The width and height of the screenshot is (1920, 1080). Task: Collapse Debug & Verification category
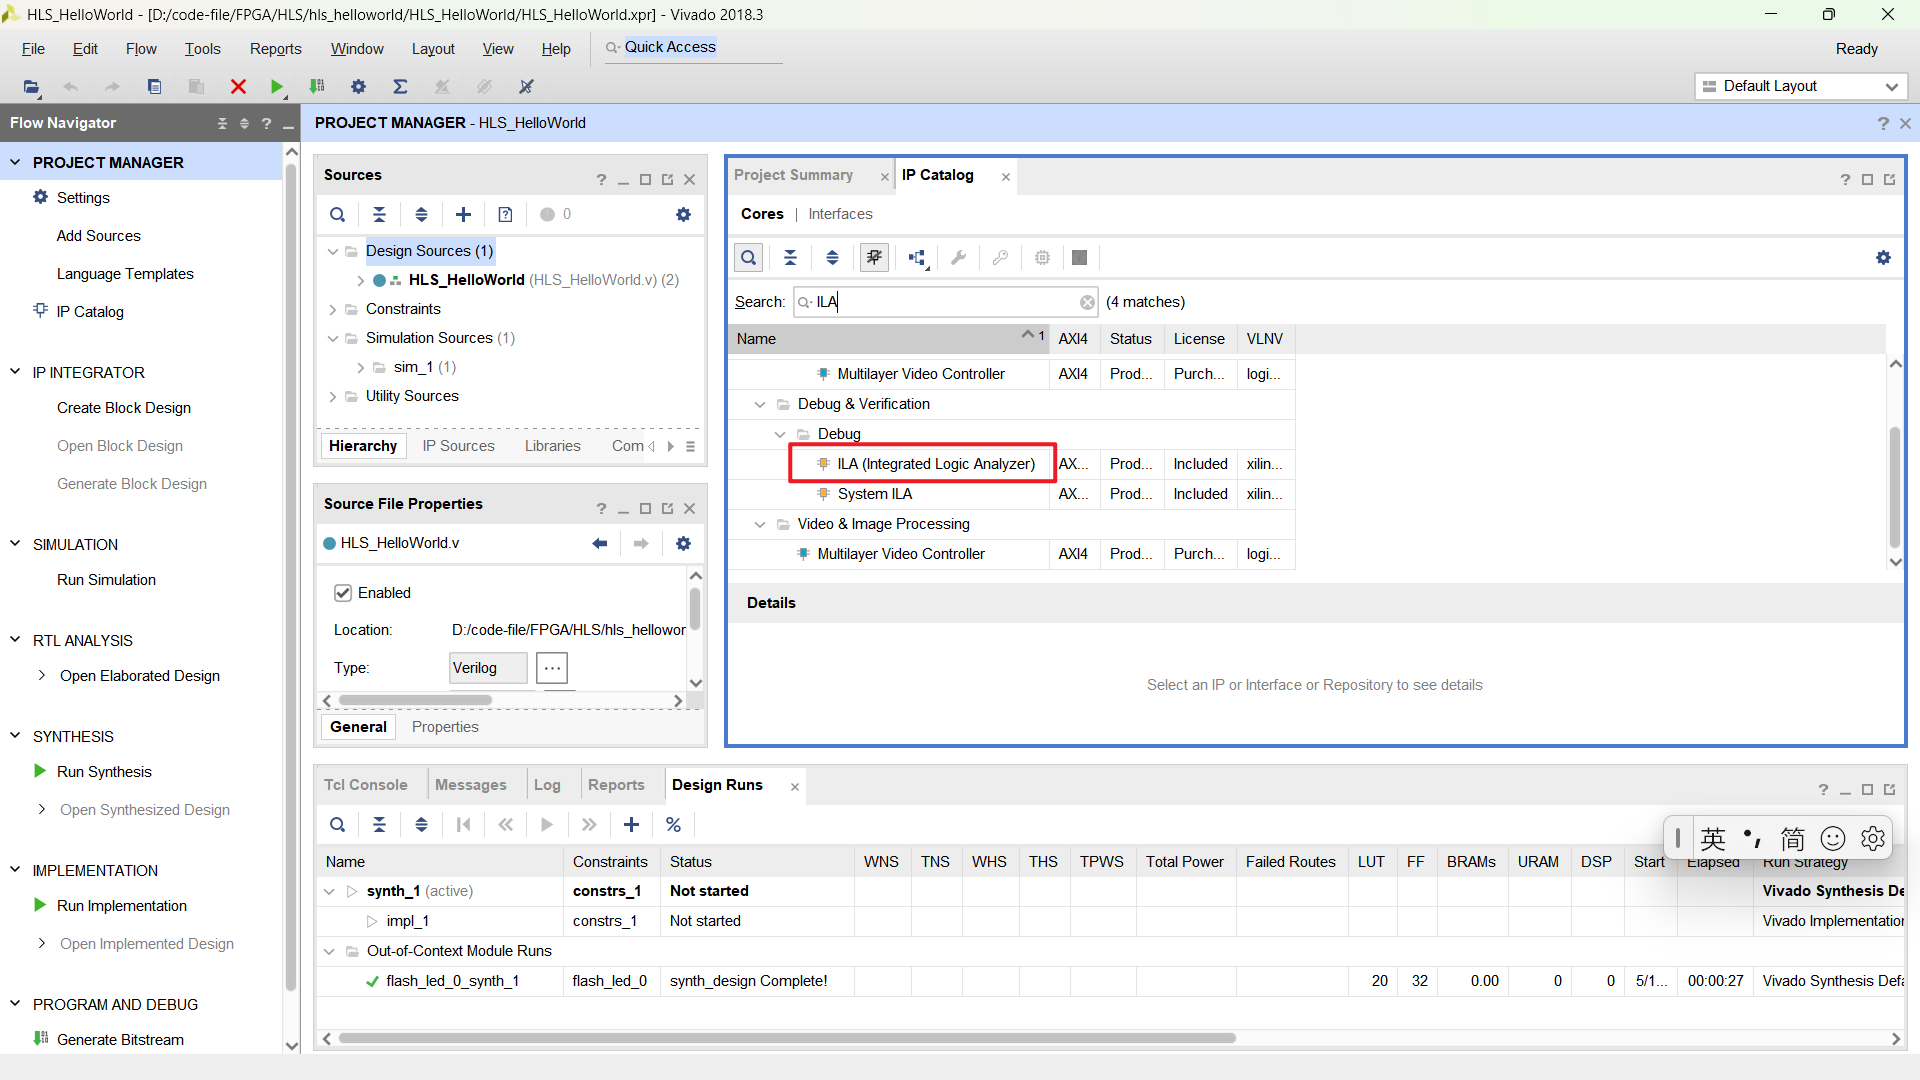759,404
